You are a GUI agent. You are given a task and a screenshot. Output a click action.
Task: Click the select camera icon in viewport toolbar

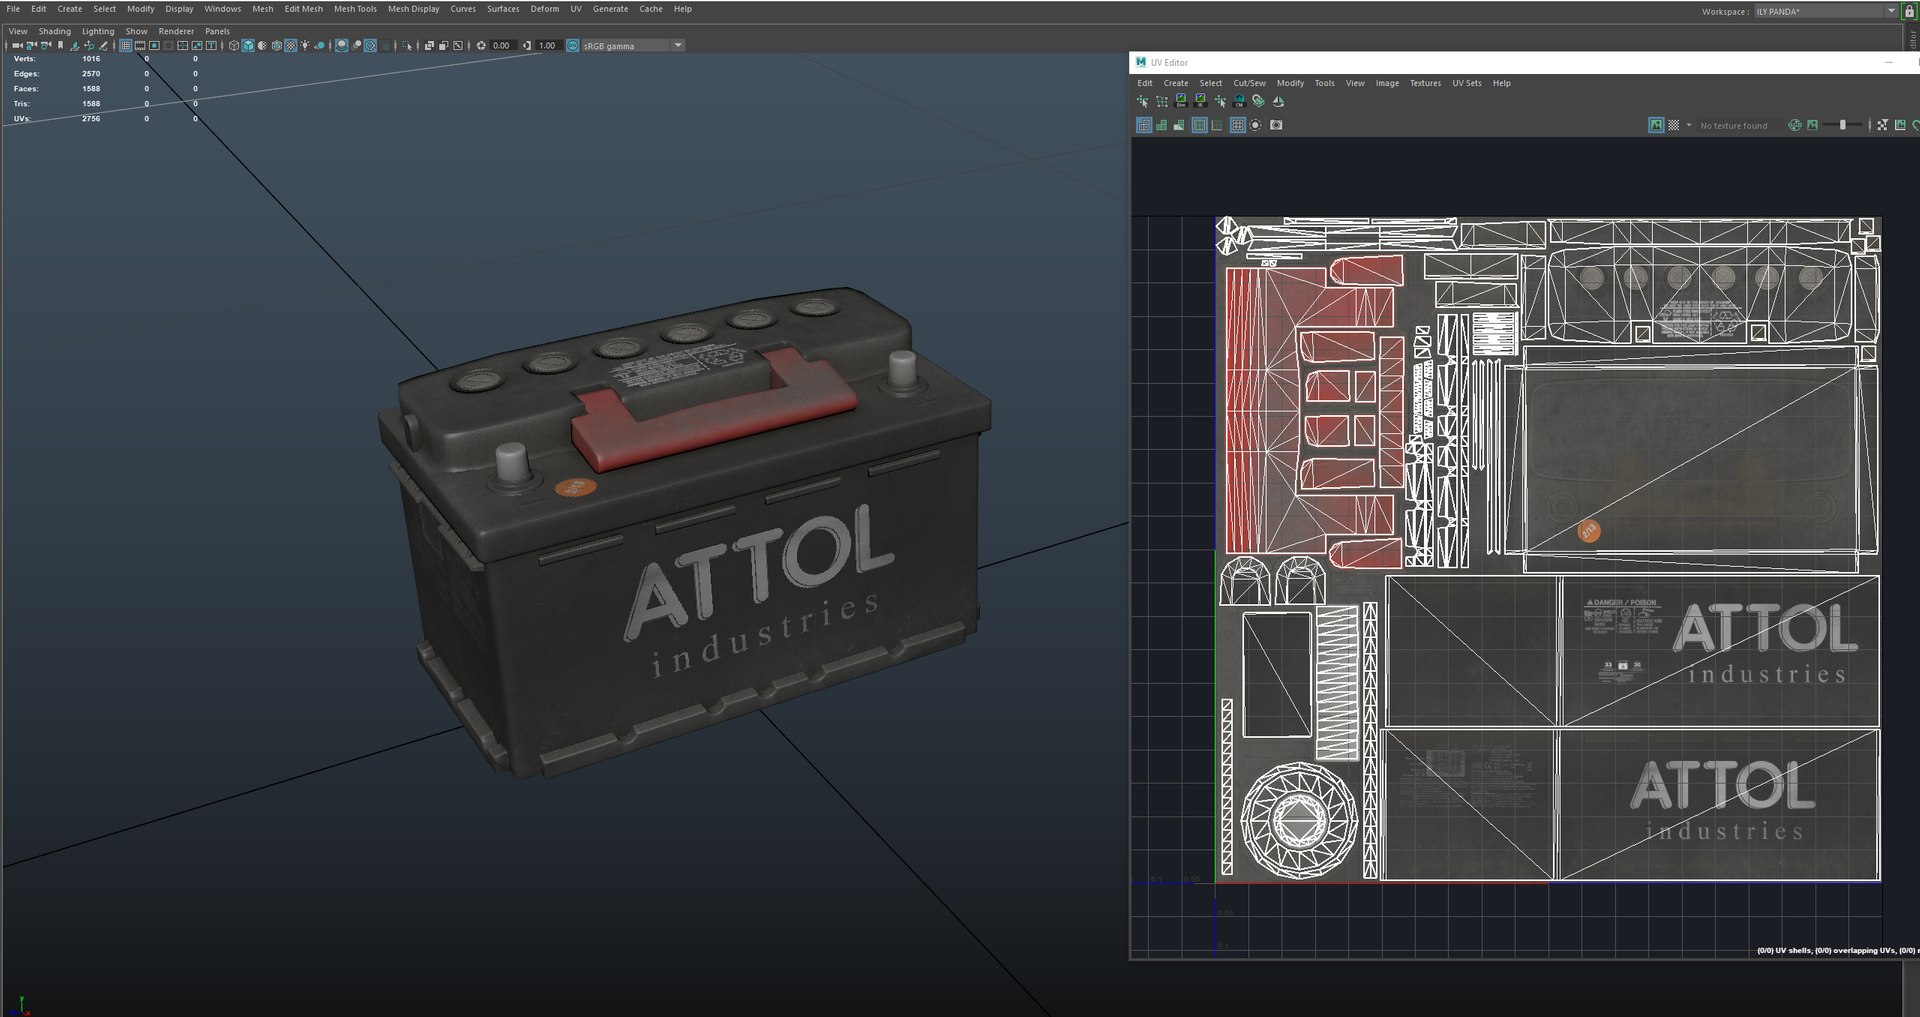pos(16,45)
